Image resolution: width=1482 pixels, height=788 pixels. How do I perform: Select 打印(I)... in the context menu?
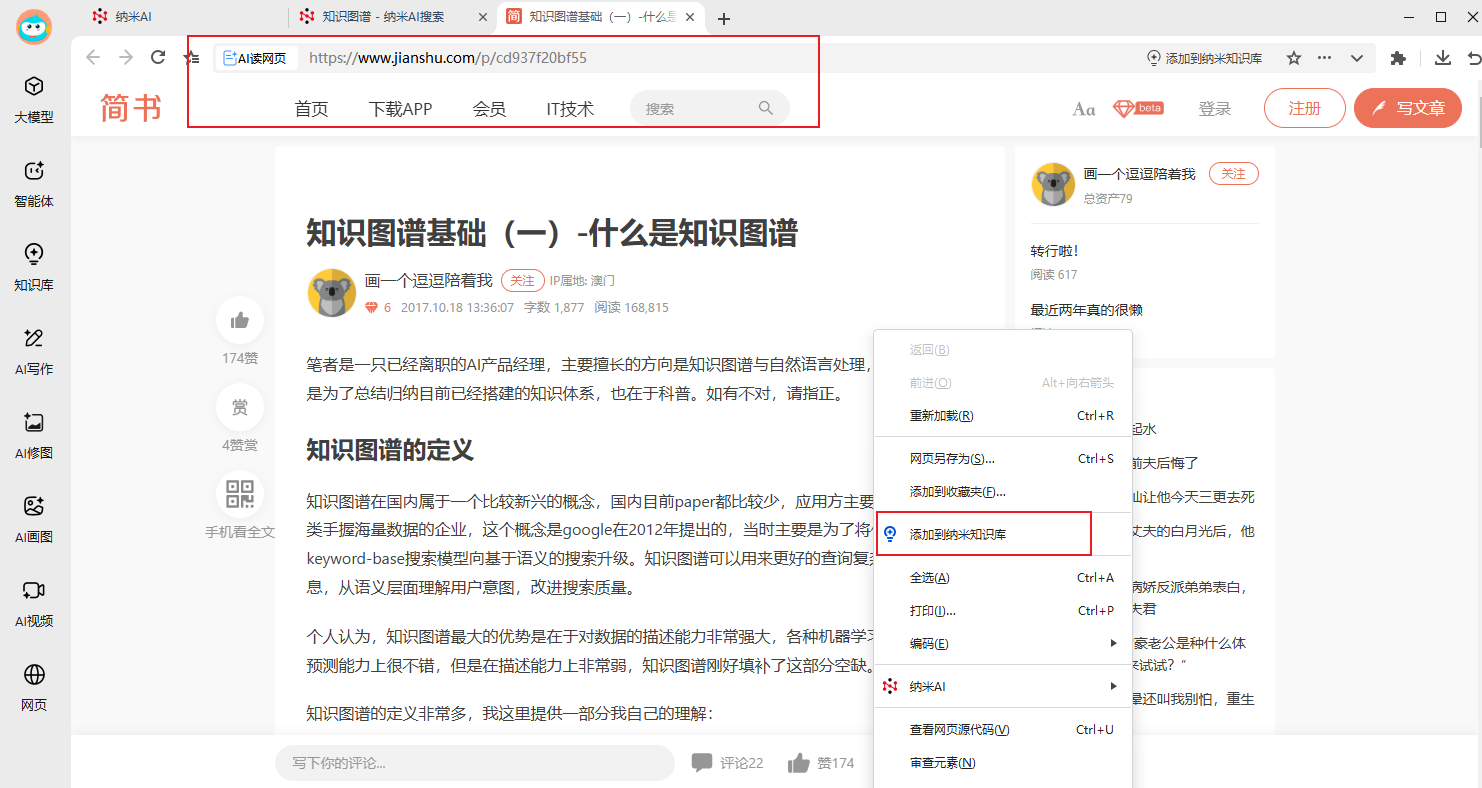[1003, 611]
